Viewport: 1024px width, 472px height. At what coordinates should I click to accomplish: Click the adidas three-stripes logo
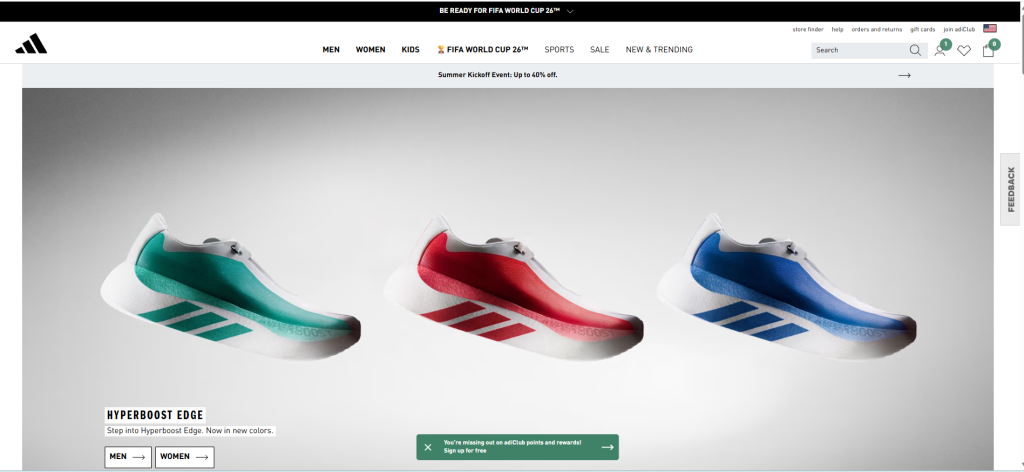[x=31, y=44]
